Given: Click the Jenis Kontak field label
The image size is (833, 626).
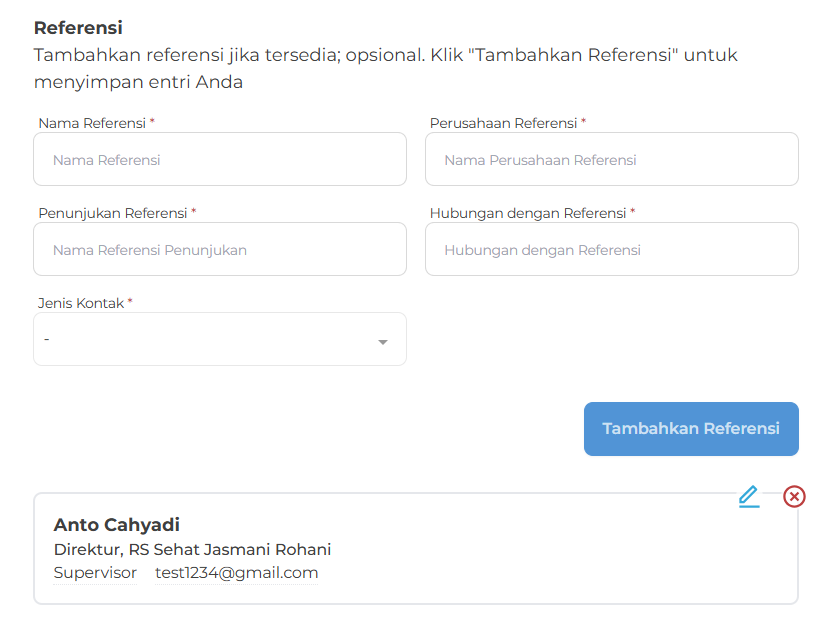Looking at the screenshot, I should coord(82,303).
